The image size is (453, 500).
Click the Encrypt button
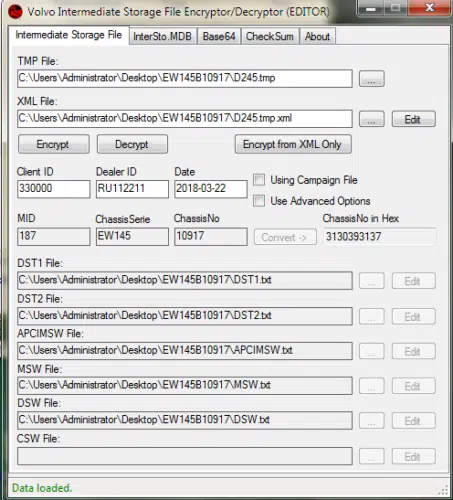pyautogui.click(x=54, y=144)
